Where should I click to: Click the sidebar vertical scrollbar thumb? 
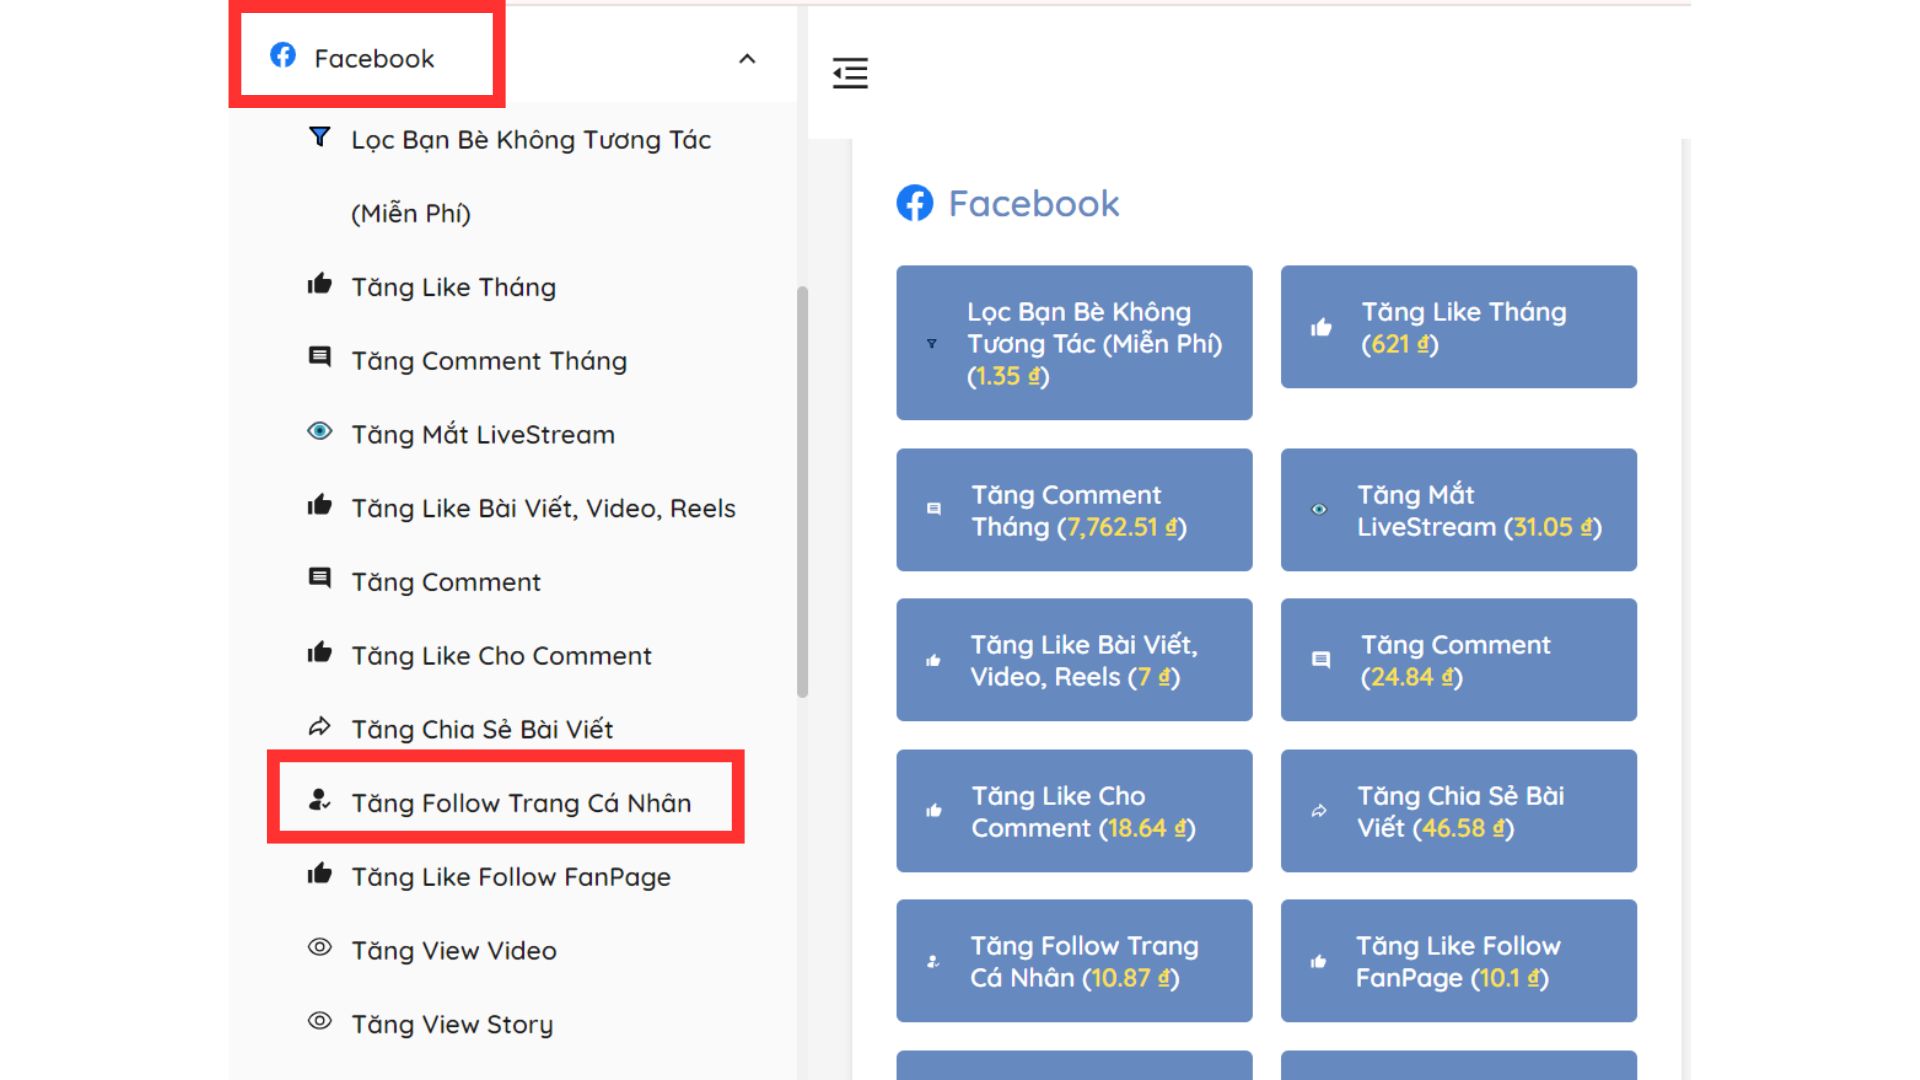pos(802,492)
